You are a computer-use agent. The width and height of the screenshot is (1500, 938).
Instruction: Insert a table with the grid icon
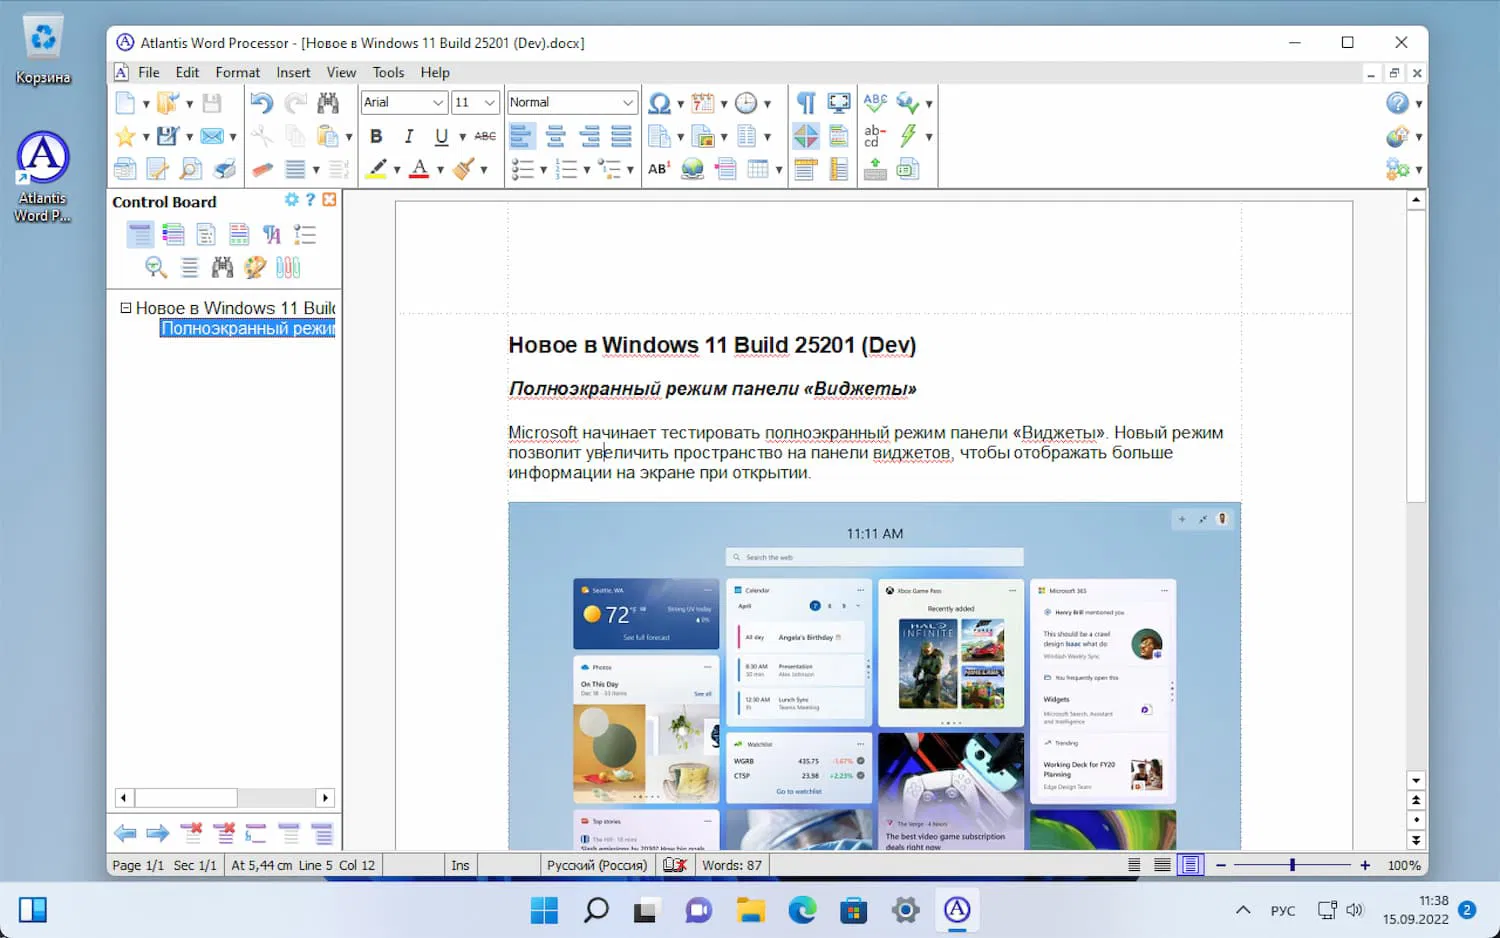(758, 169)
